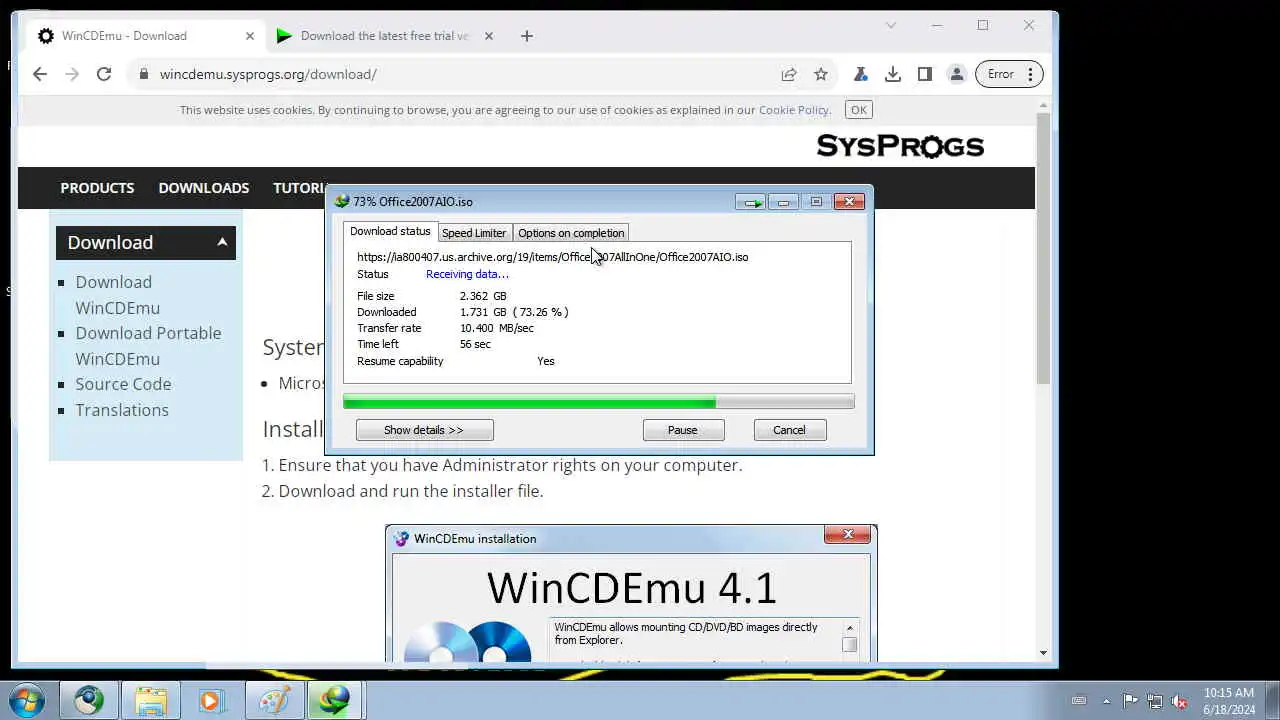Open the Cookie Policy link
The image size is (1280, 720).
(793, 110)
